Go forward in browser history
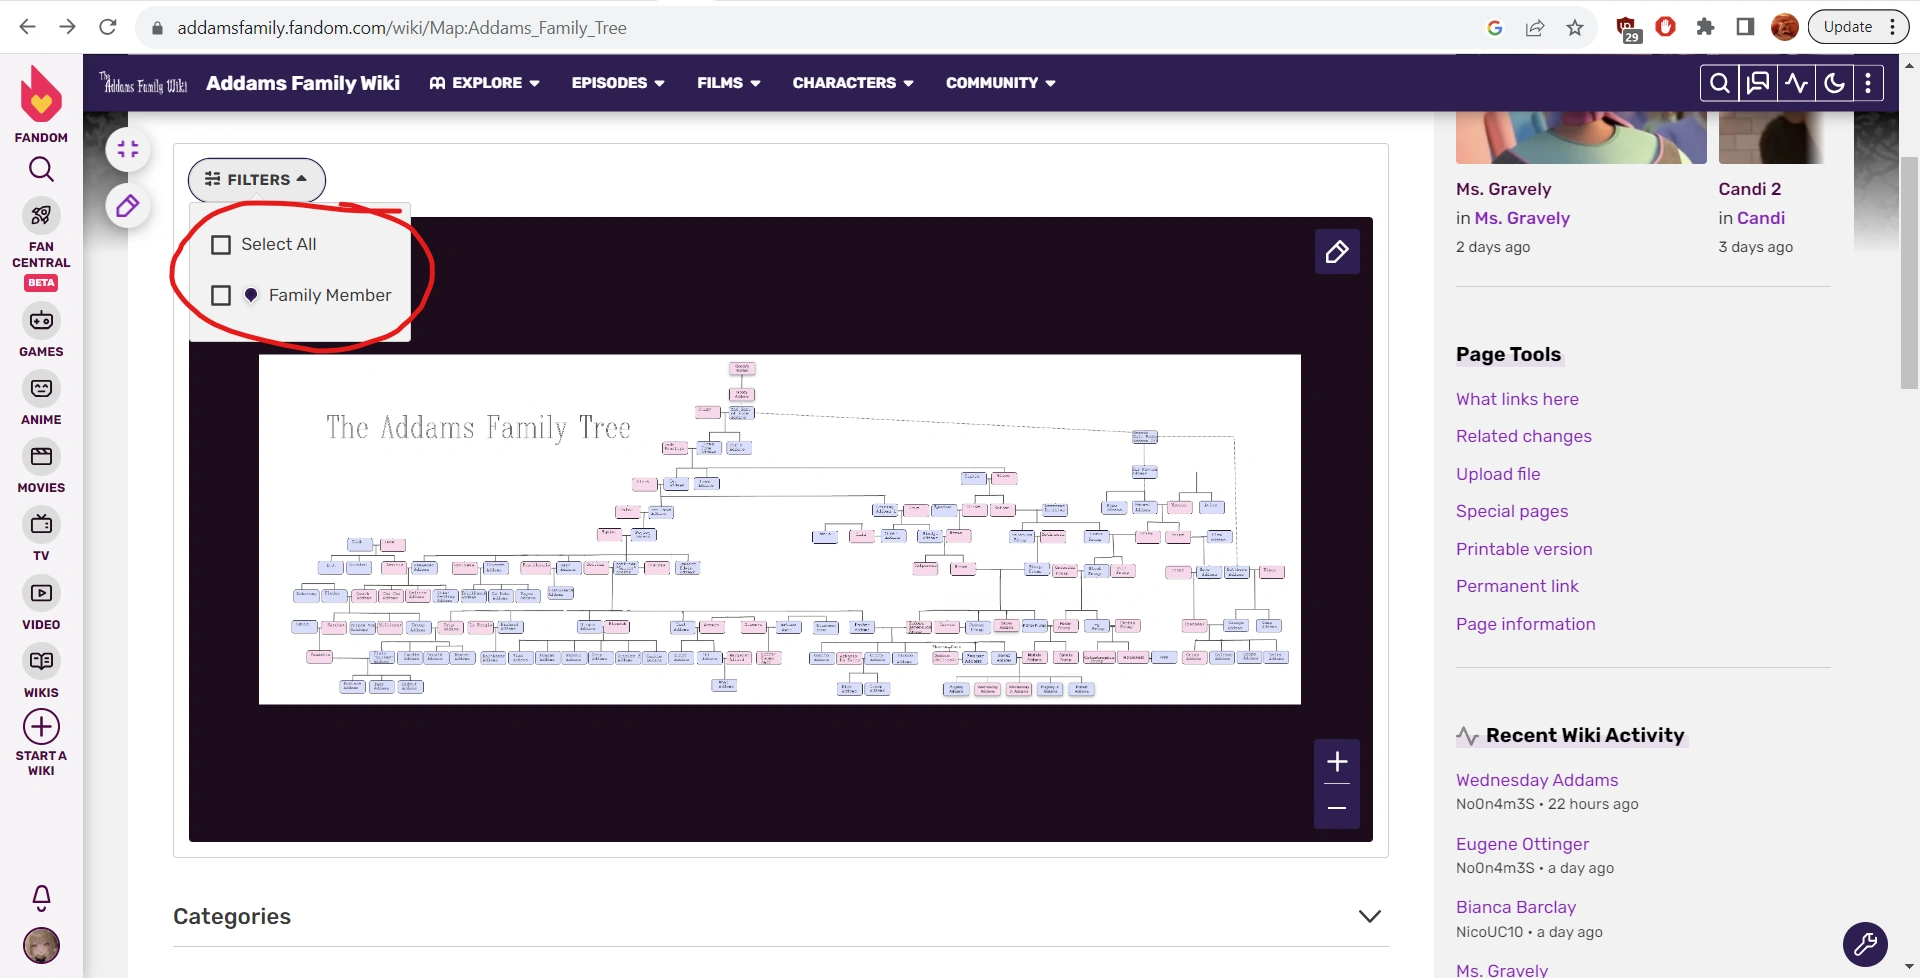The height and width of the screenshot is (978, 1920). pyautogui.click(x=67, y=27)
